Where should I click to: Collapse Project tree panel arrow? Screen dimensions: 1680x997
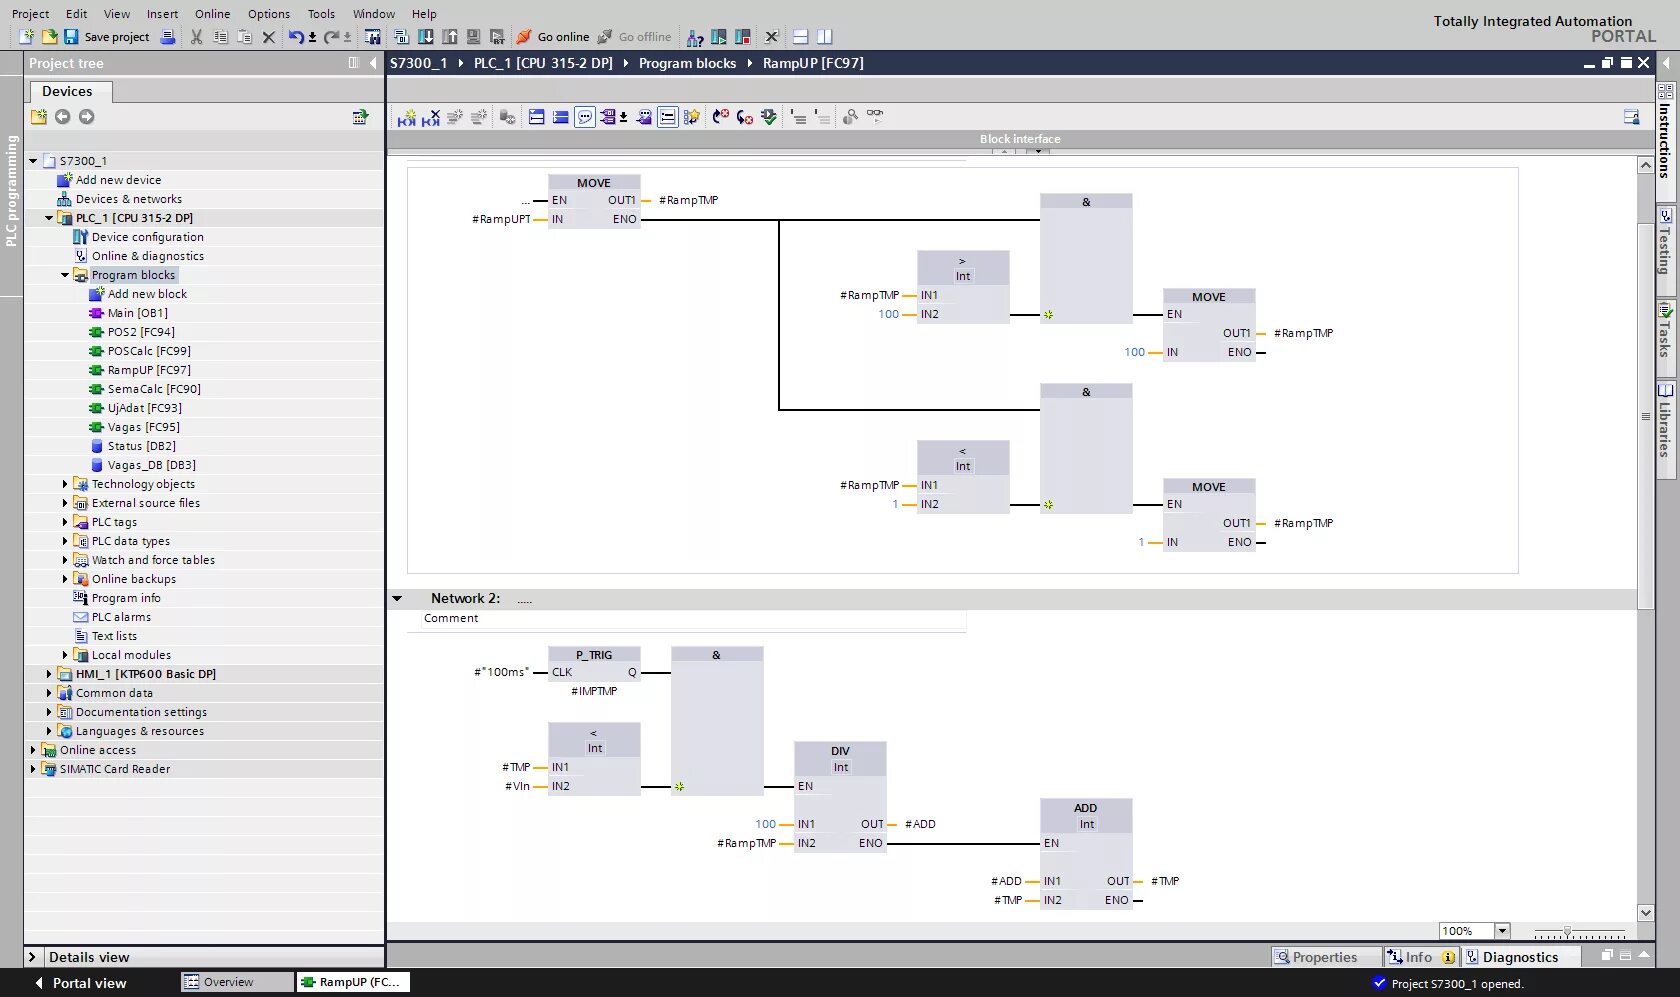click(373, 63)
